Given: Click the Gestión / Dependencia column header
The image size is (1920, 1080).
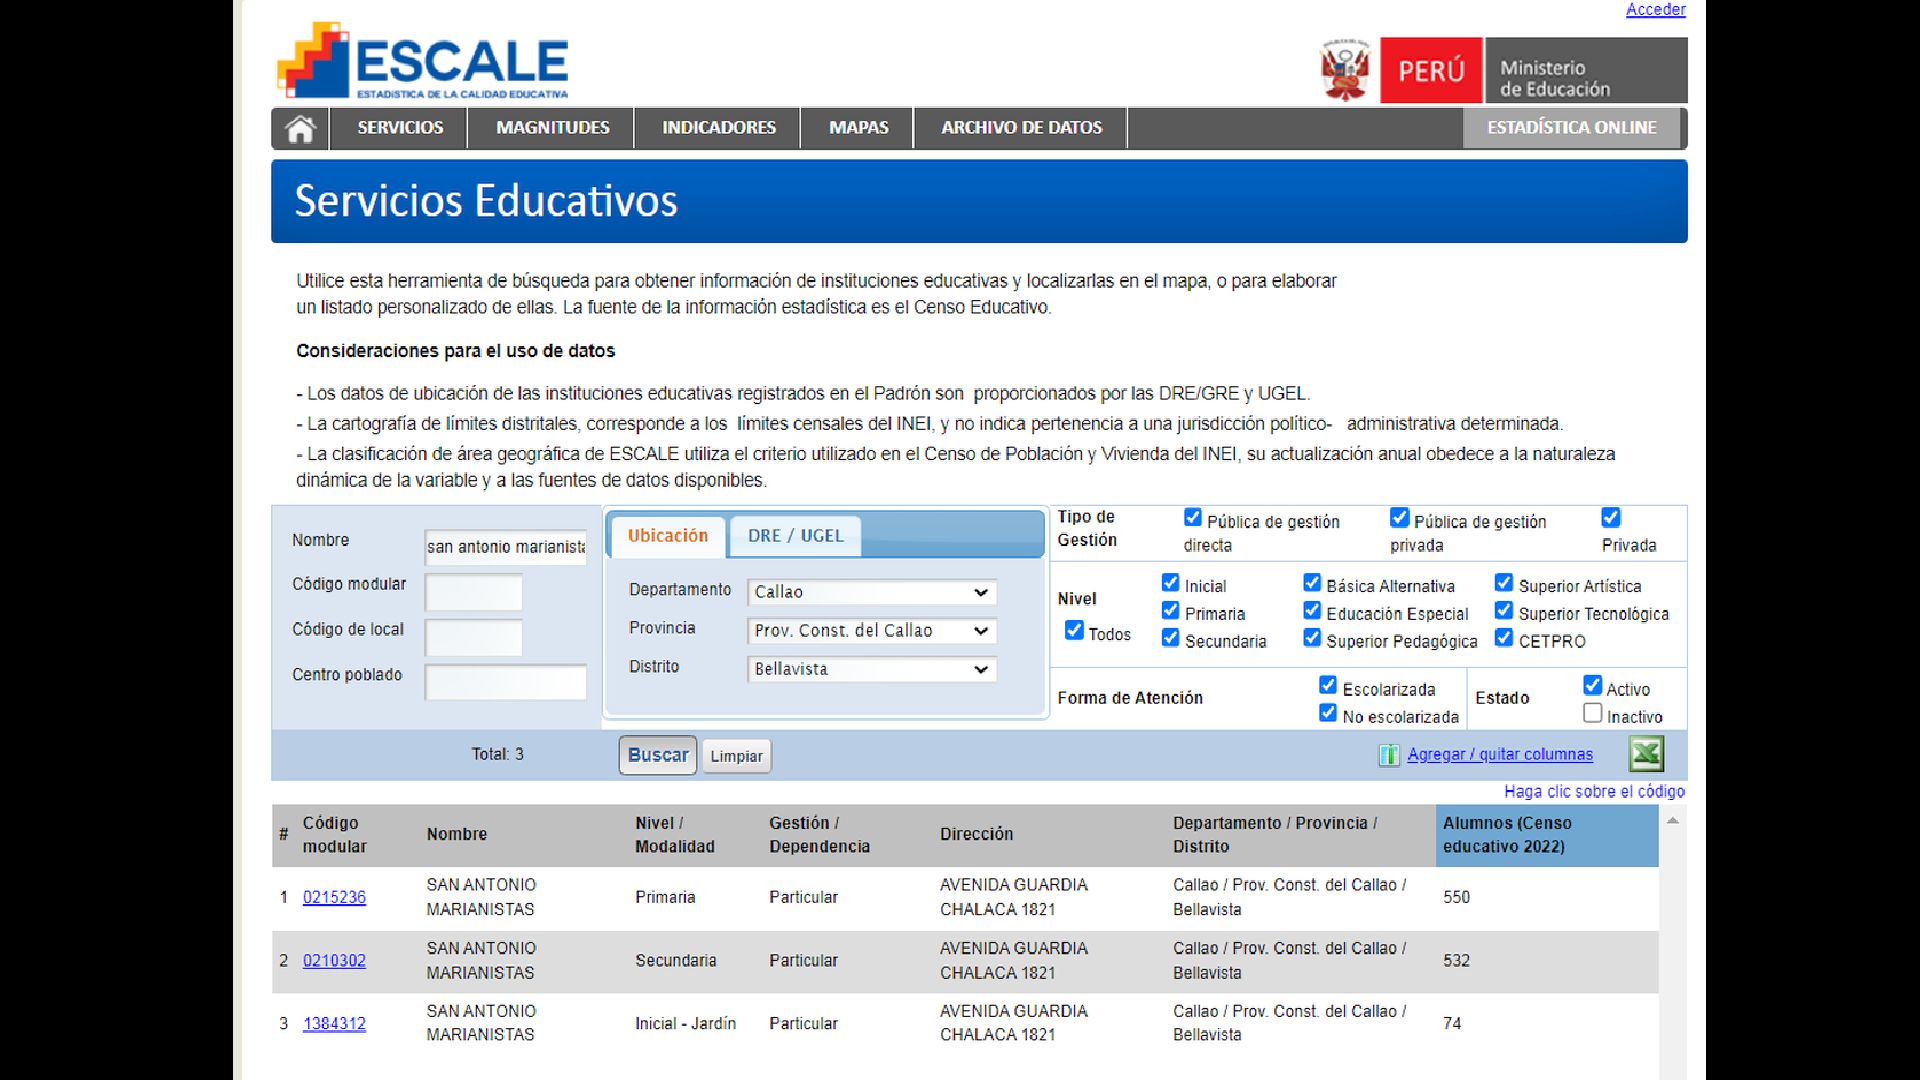Looking at the screenshot, I should [x=819, y=835].
